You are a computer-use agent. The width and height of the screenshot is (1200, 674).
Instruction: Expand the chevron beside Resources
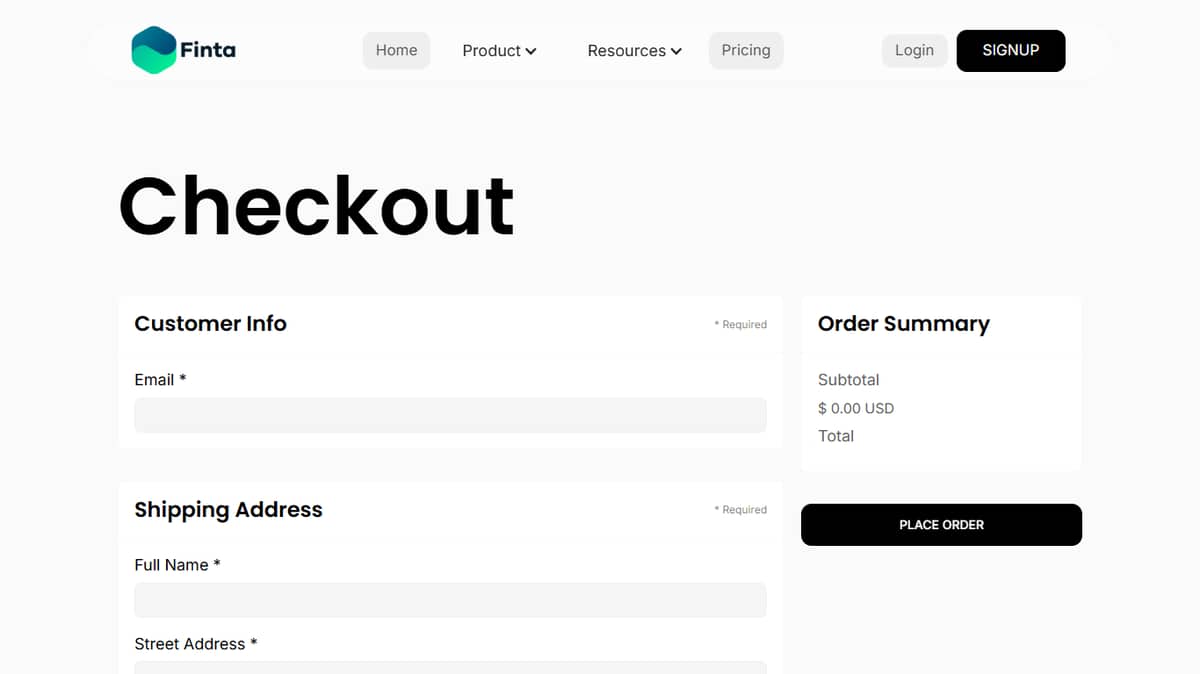[676, 51]
